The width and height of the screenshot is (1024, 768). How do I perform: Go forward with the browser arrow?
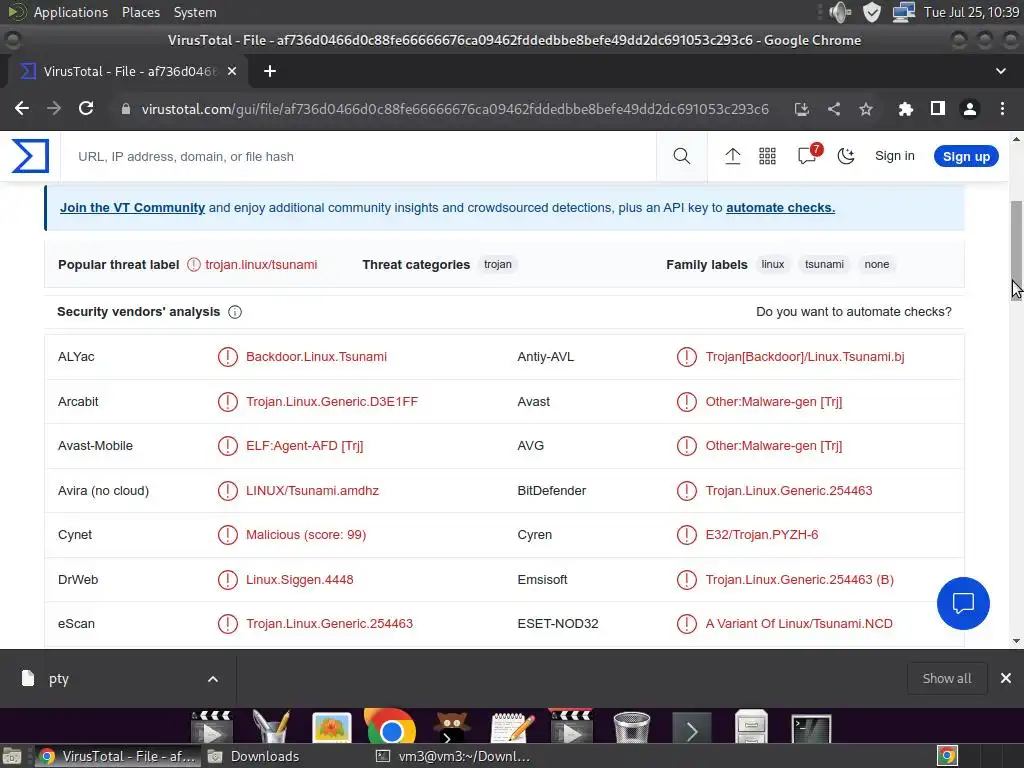coord(54,108)
